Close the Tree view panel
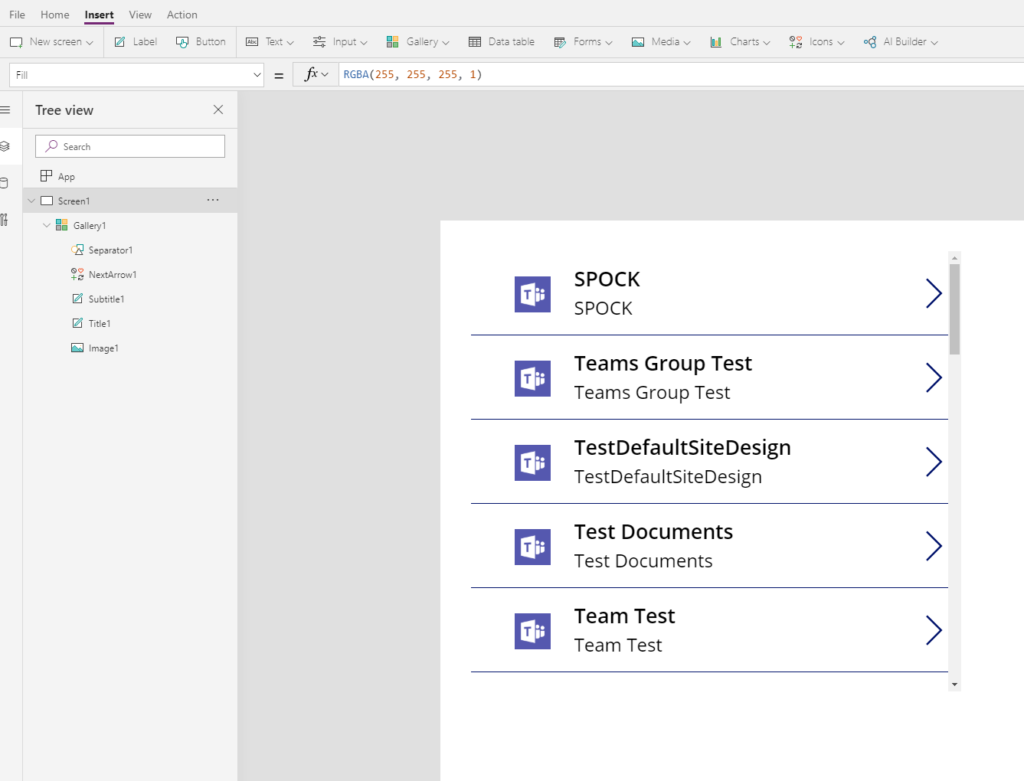 pos(218,110)
